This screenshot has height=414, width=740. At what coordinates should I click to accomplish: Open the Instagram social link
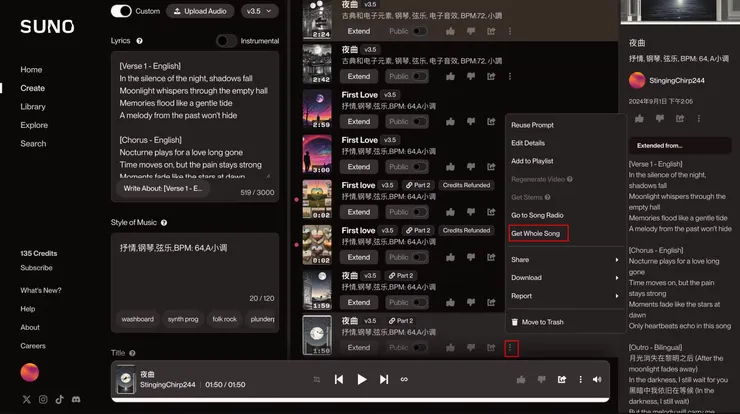43,399
